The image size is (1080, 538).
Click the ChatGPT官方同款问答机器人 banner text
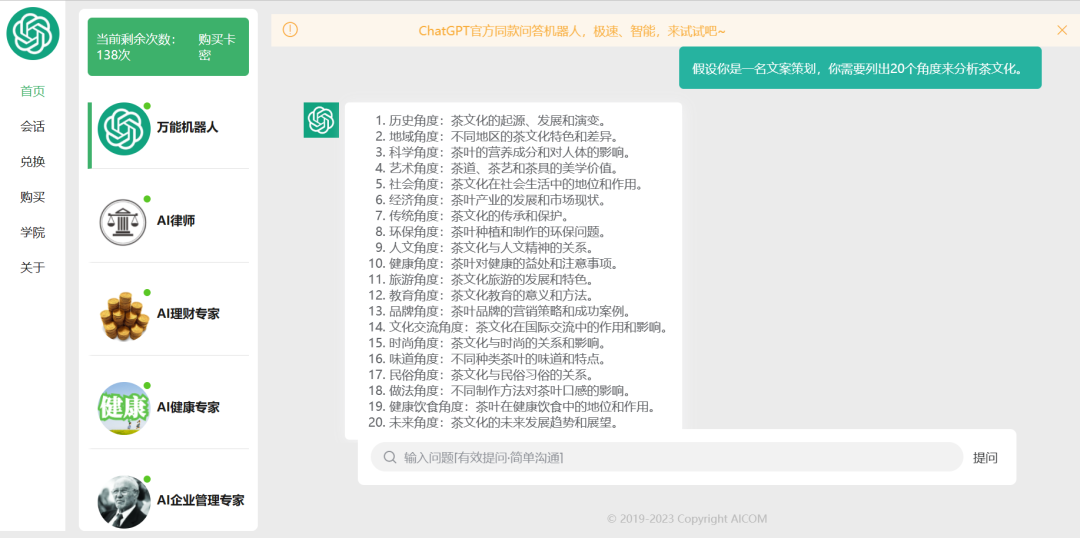click(x=572, y=31)
